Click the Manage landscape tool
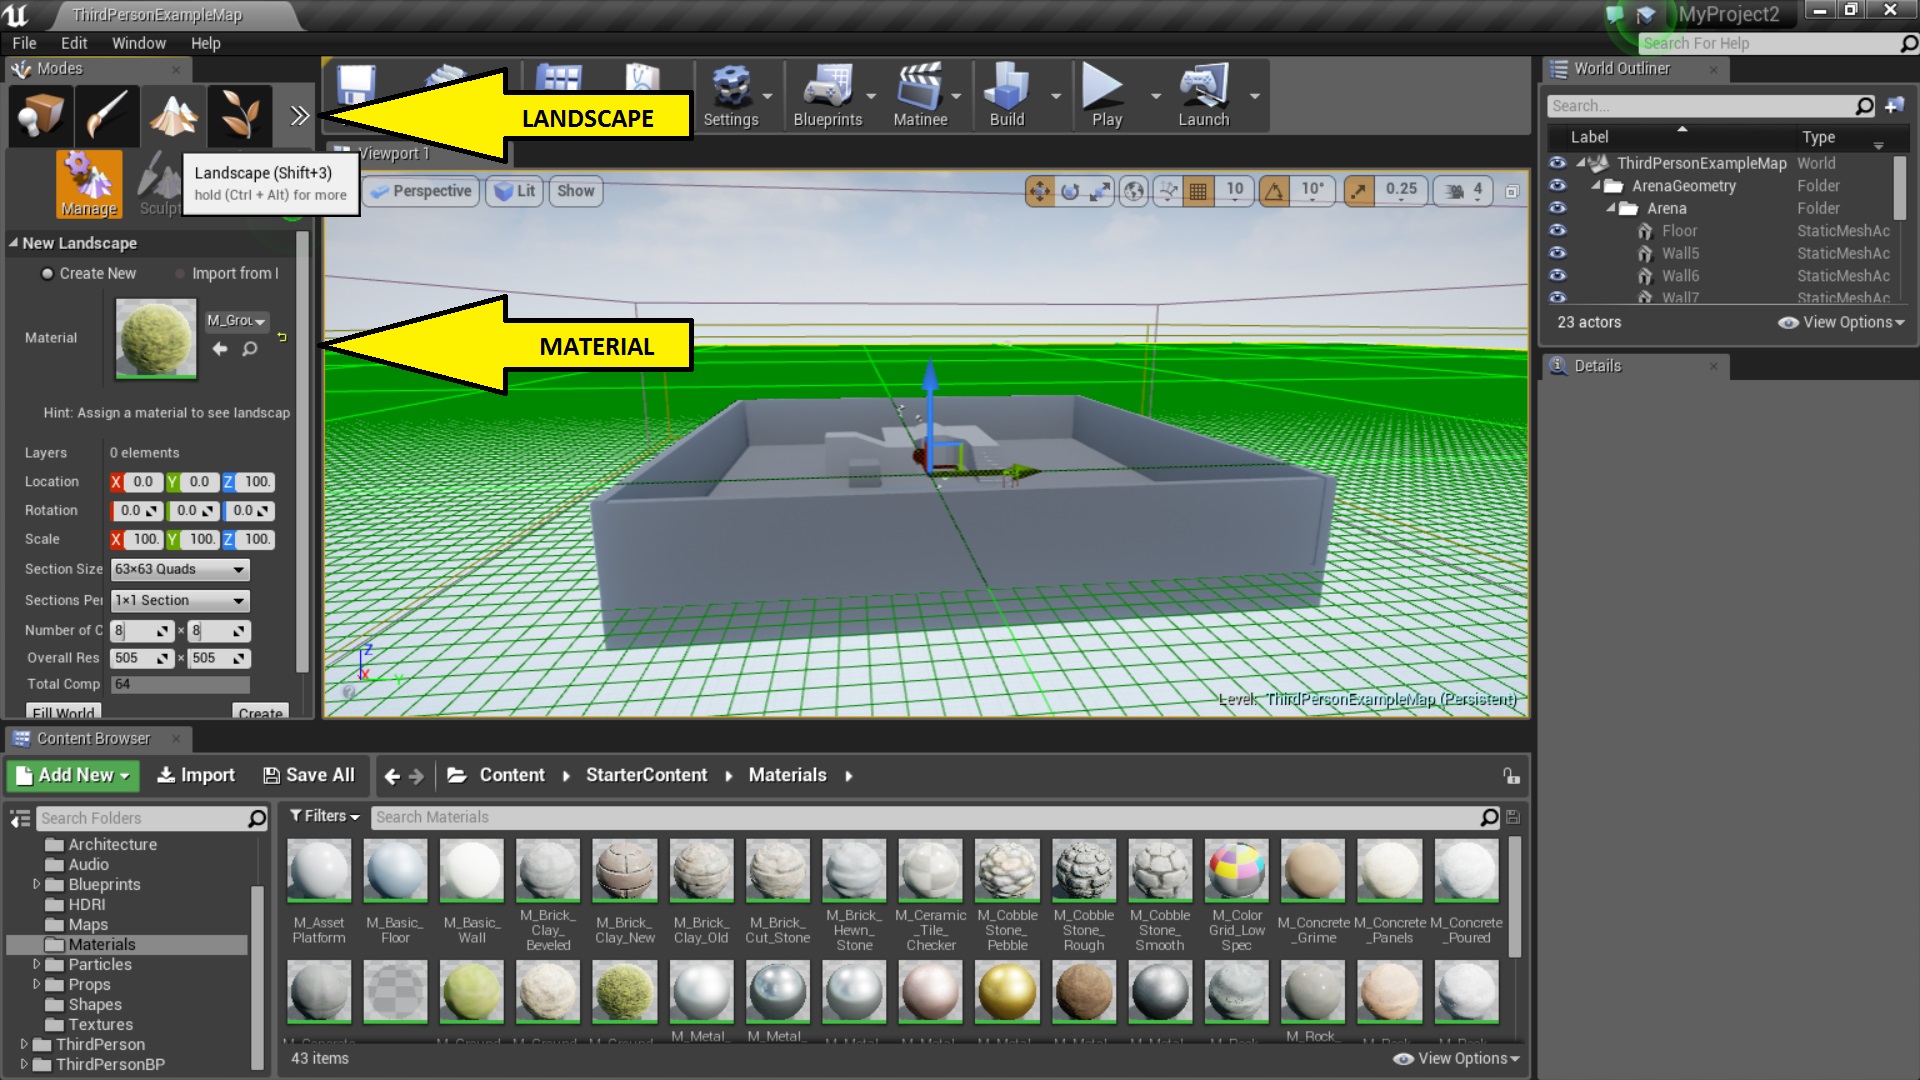This screenshot has height=1080, width=1920. [89, 184]
